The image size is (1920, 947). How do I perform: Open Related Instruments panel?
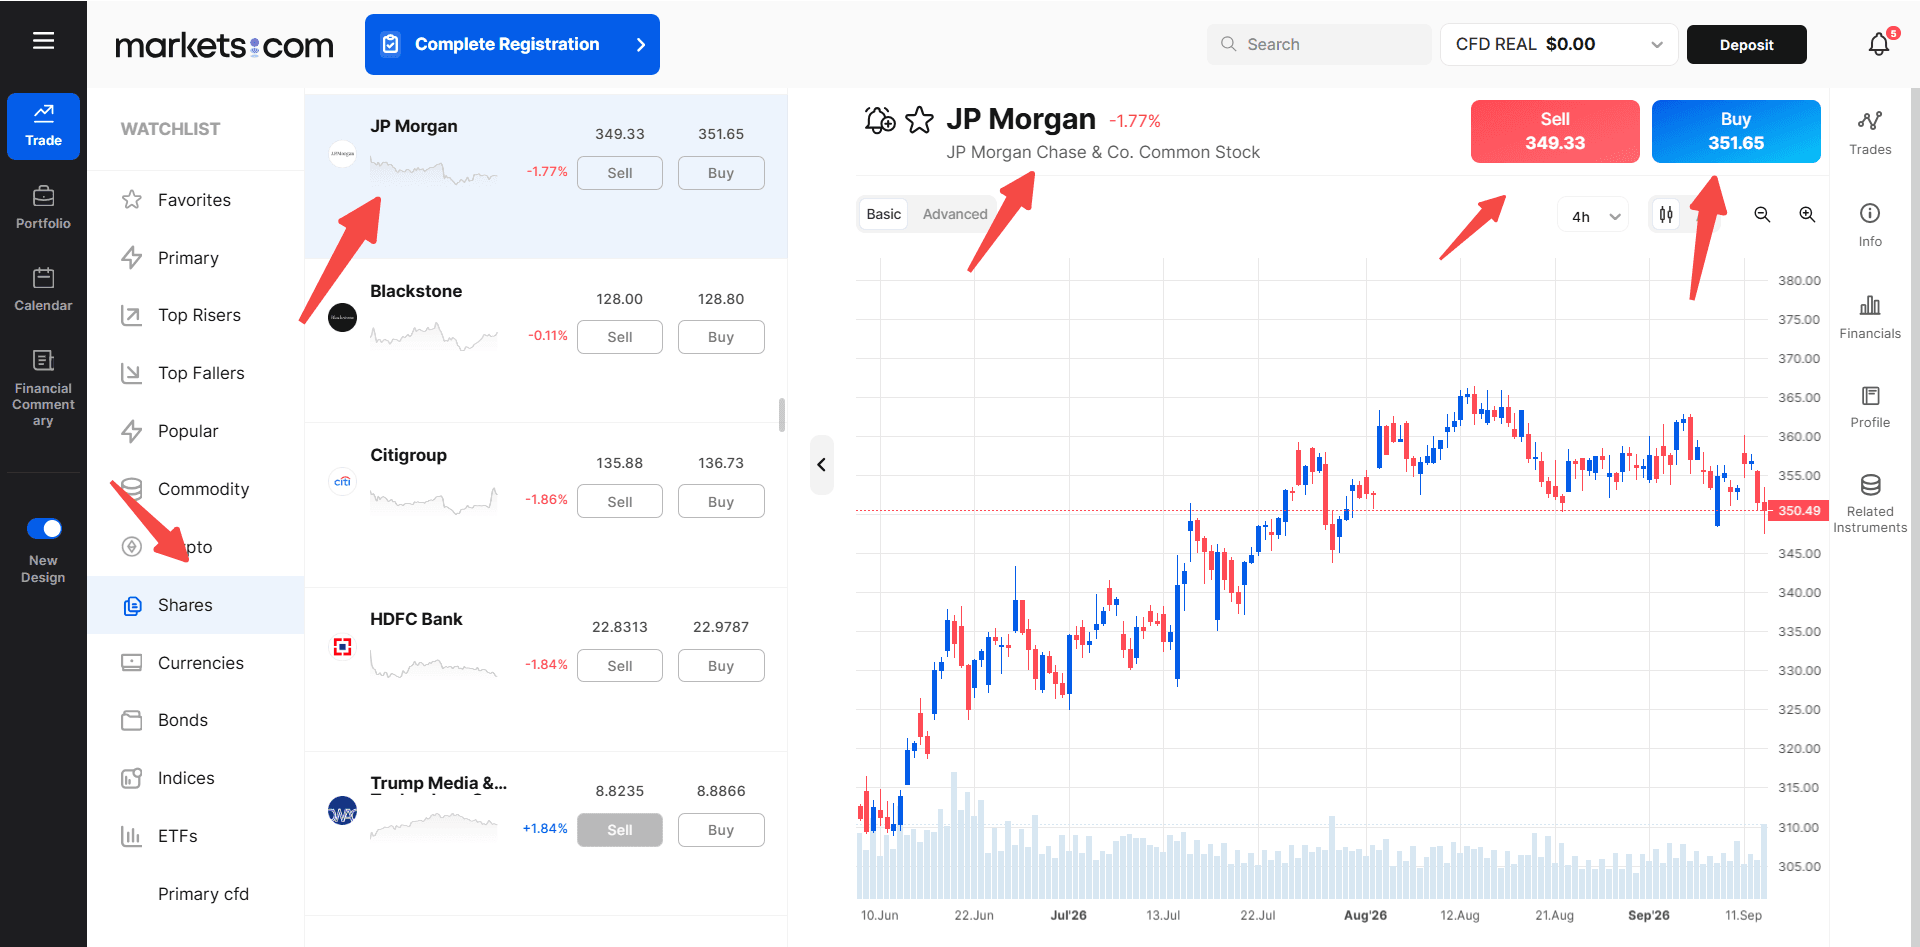click(x=1870, y=504)
